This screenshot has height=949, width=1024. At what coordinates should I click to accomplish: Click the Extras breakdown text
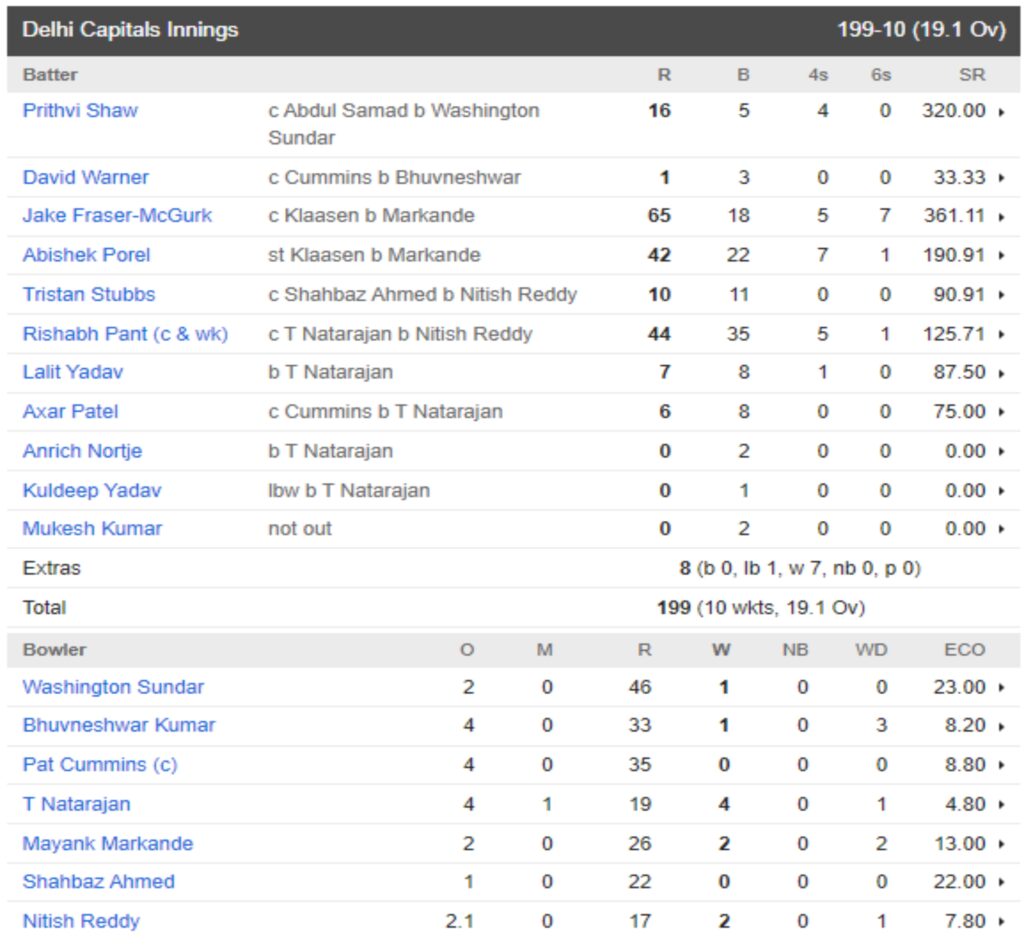pyautogui.click(x=800, y=568)
